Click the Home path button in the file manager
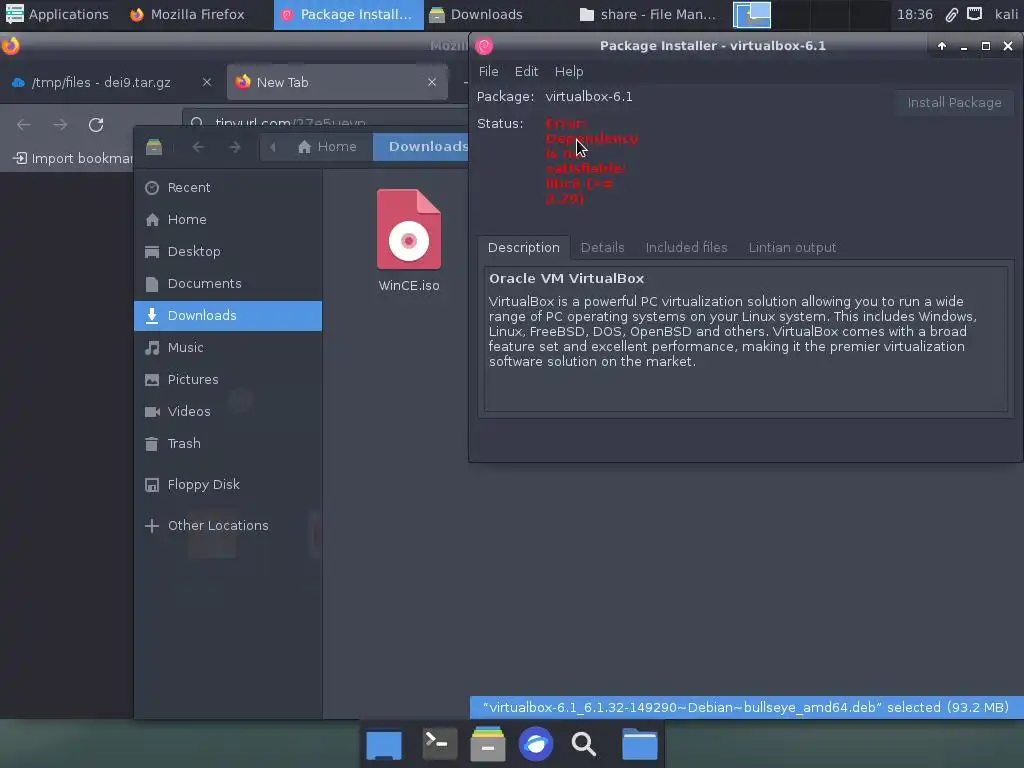The image size is (1024, 768). pyautogui.click(x=328, y=147)
